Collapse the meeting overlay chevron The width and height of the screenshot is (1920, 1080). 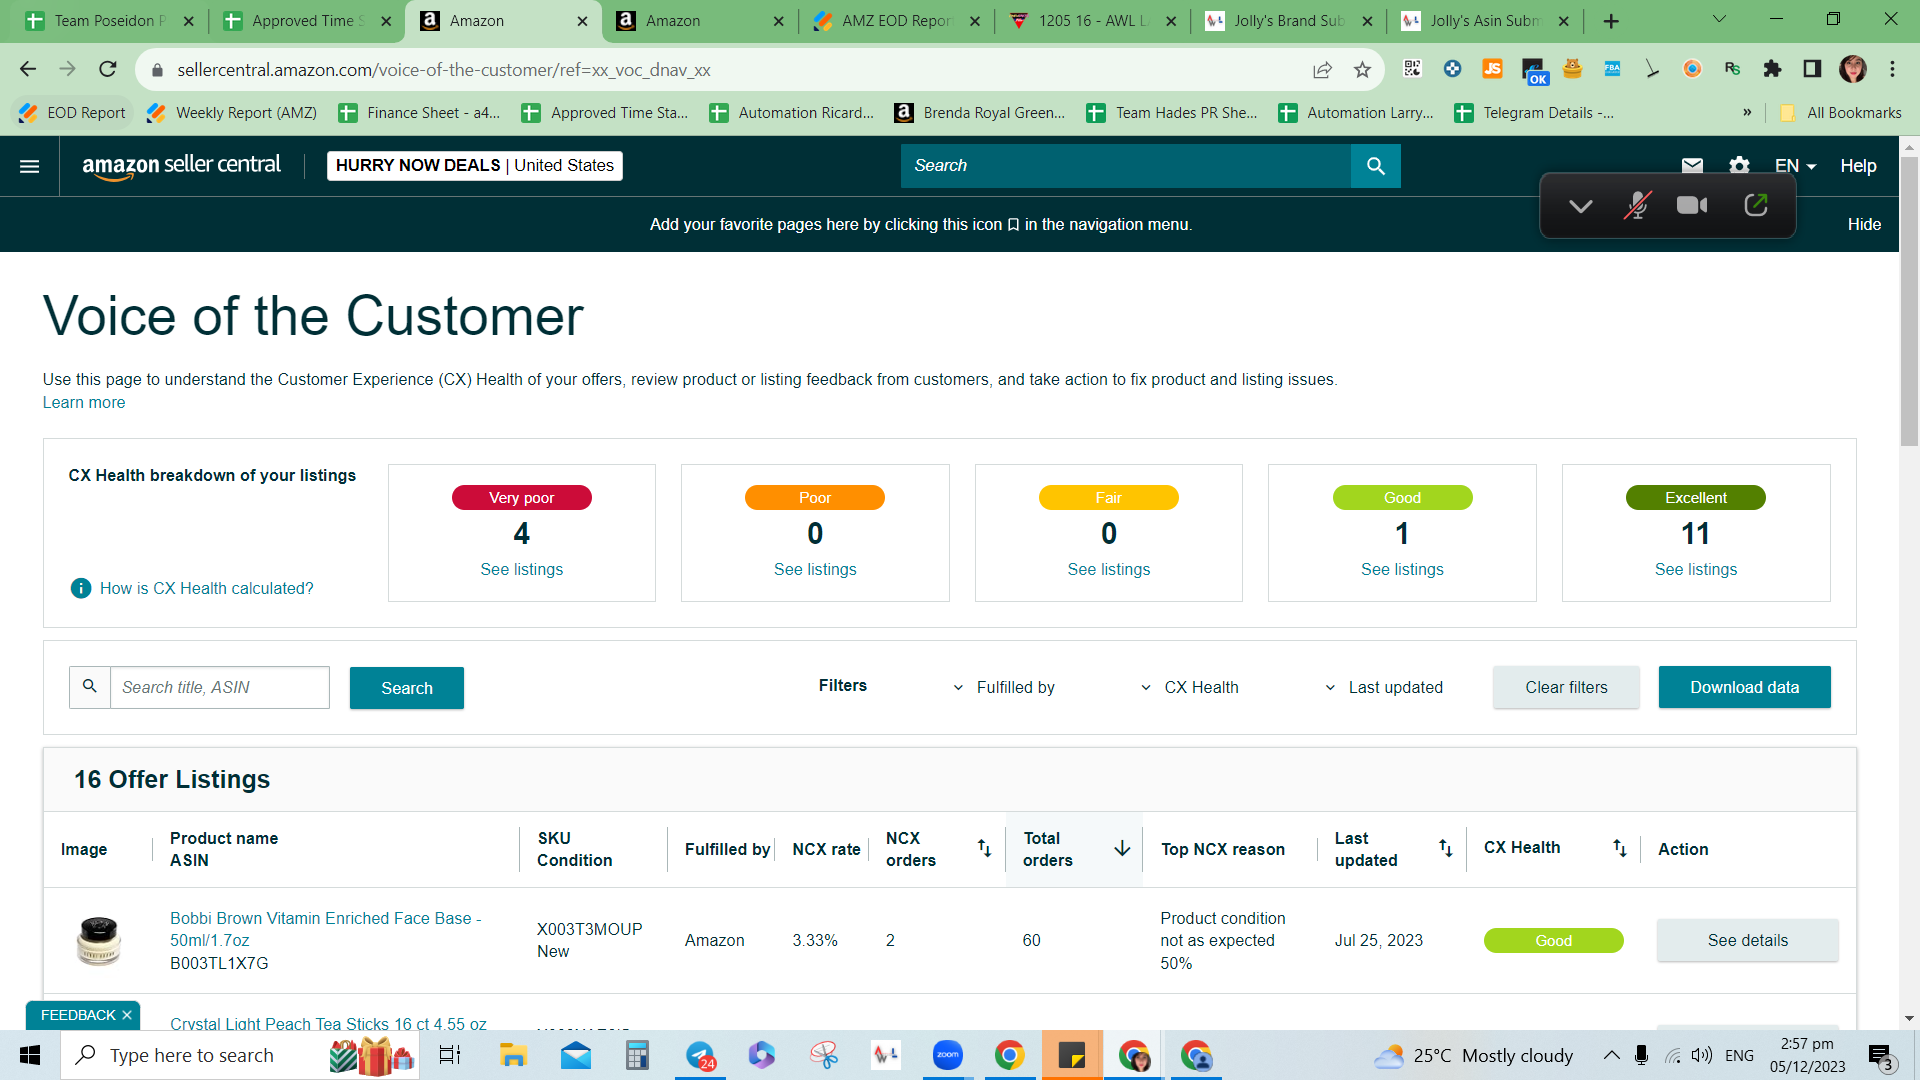click(1580, 206)
